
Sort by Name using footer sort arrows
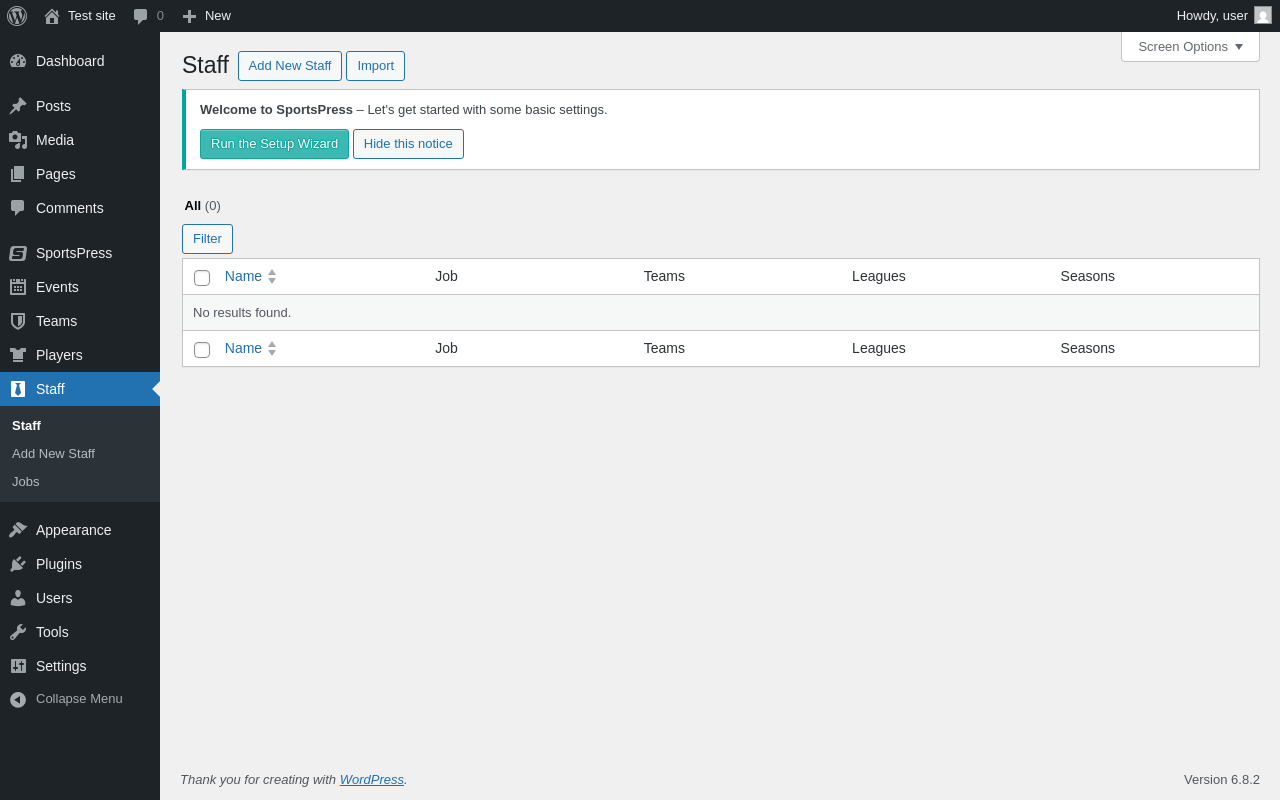[x=272, y=349]
